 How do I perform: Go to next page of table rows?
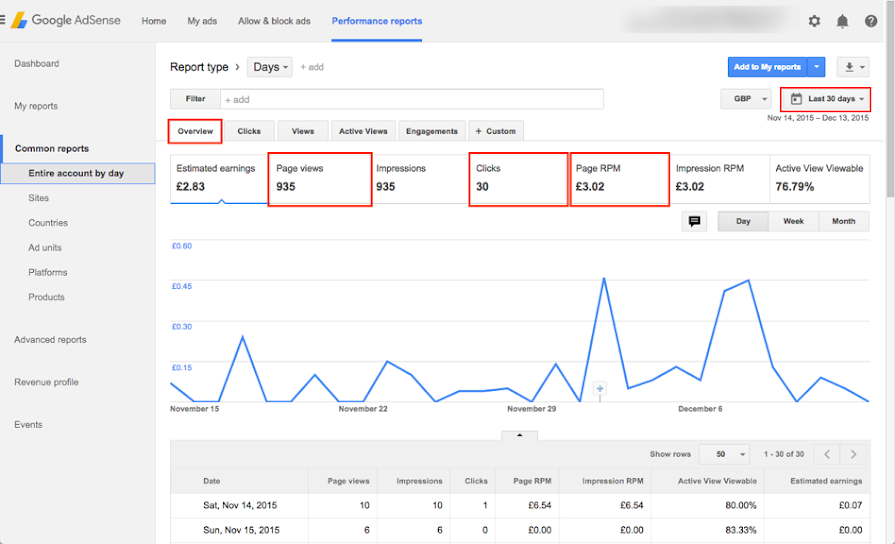pos(853,454)
